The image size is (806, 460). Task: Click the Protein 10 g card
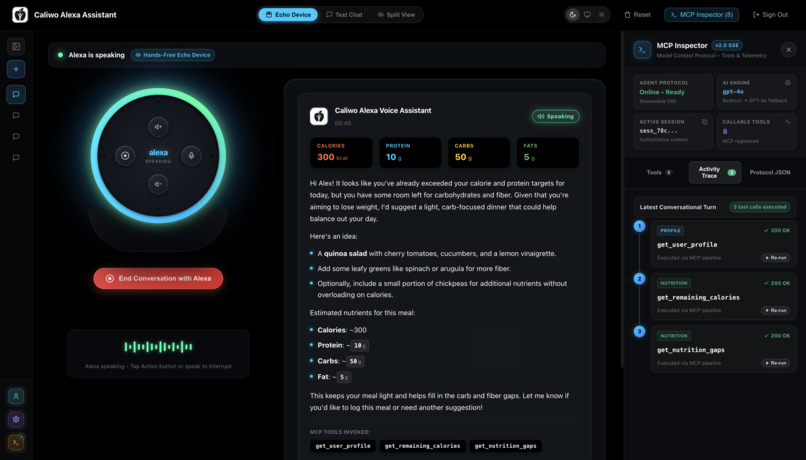410,152
